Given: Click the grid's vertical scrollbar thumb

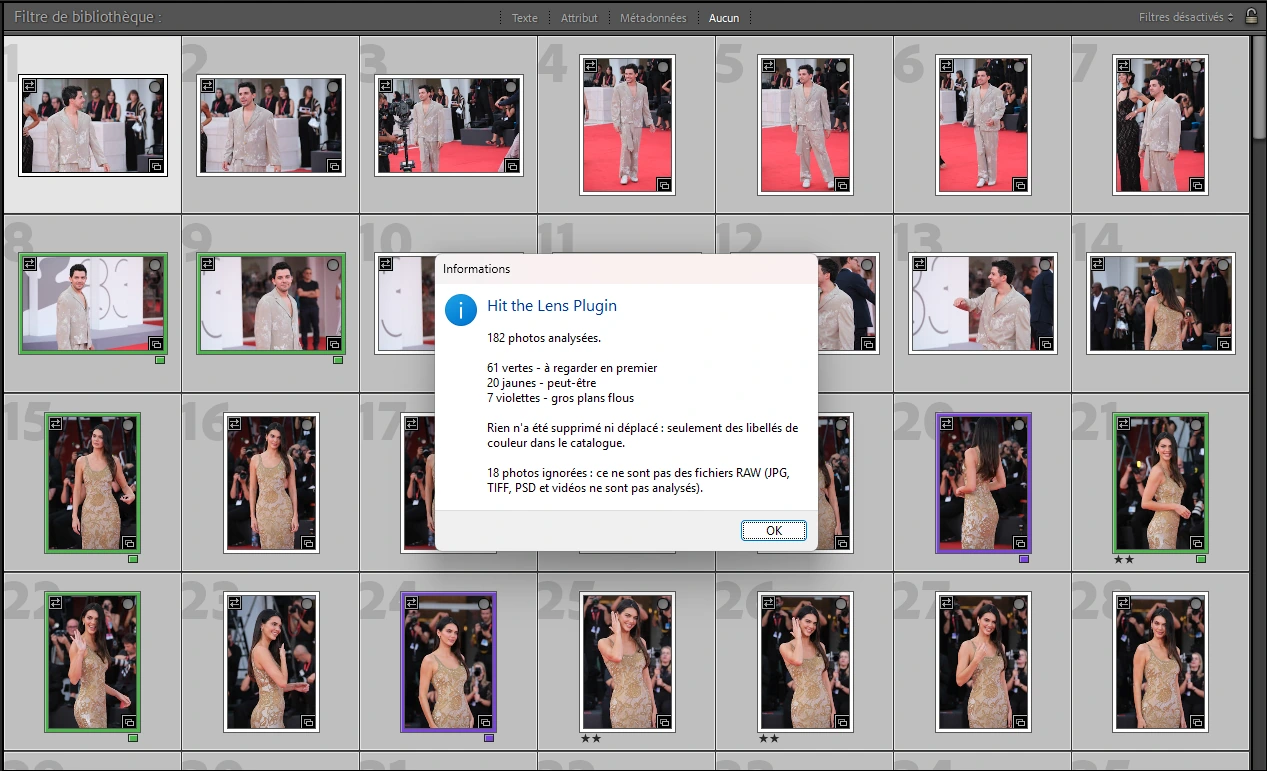Looking at the screenshot, I should (1258, 88).
